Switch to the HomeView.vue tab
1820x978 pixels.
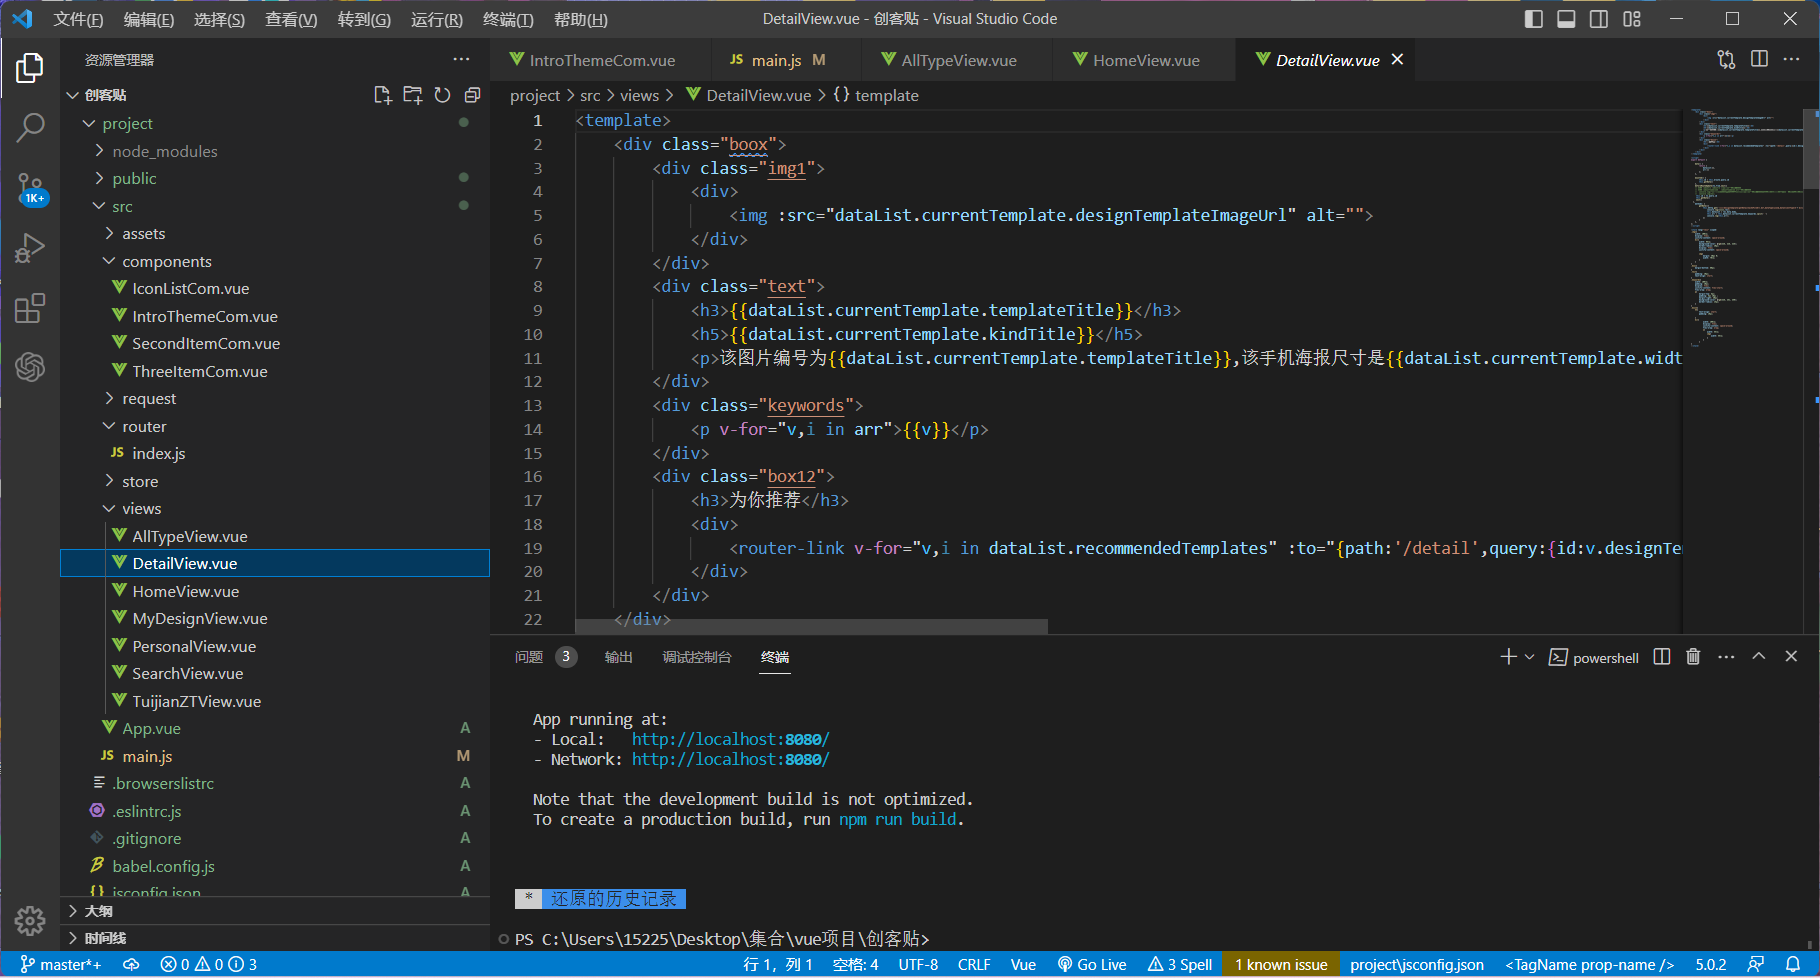click(1146, 60)
